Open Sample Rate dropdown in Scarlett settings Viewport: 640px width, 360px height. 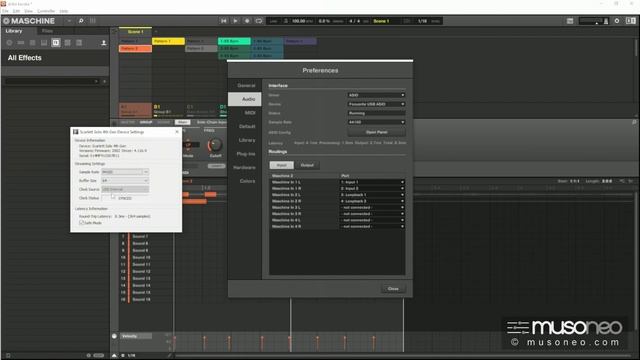click(x=125, y=172)
